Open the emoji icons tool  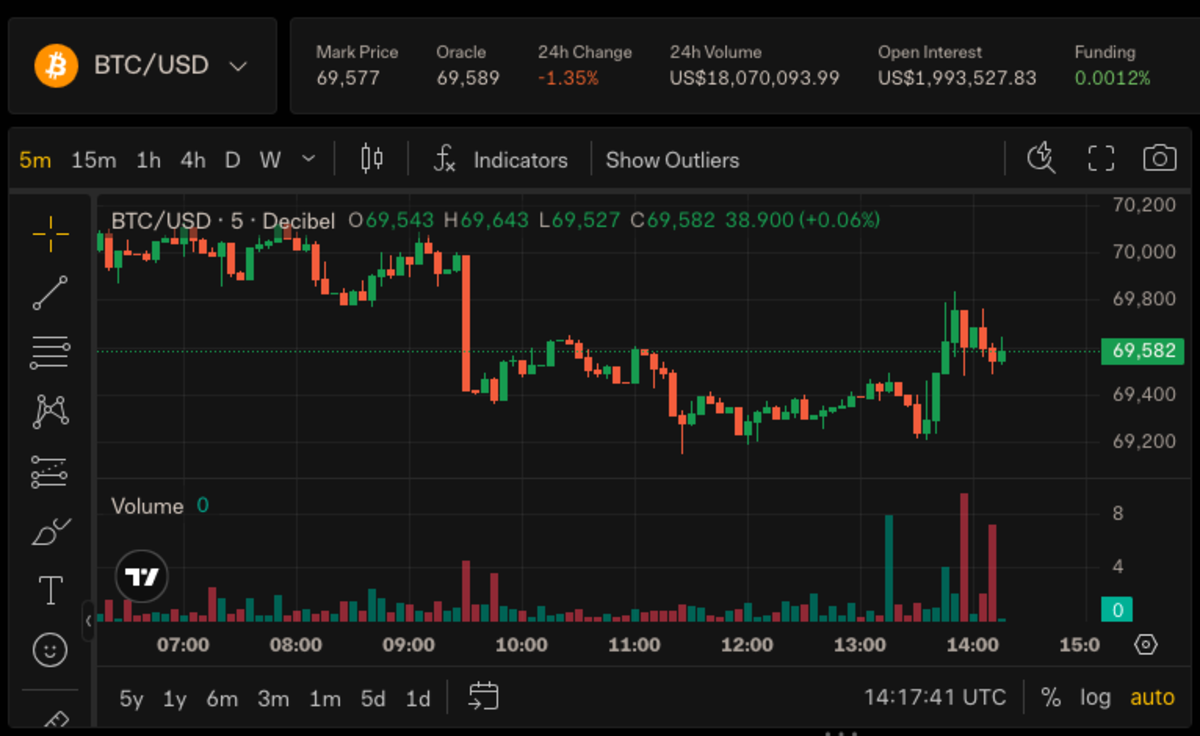pyautogui.click(x=50, y=650)
